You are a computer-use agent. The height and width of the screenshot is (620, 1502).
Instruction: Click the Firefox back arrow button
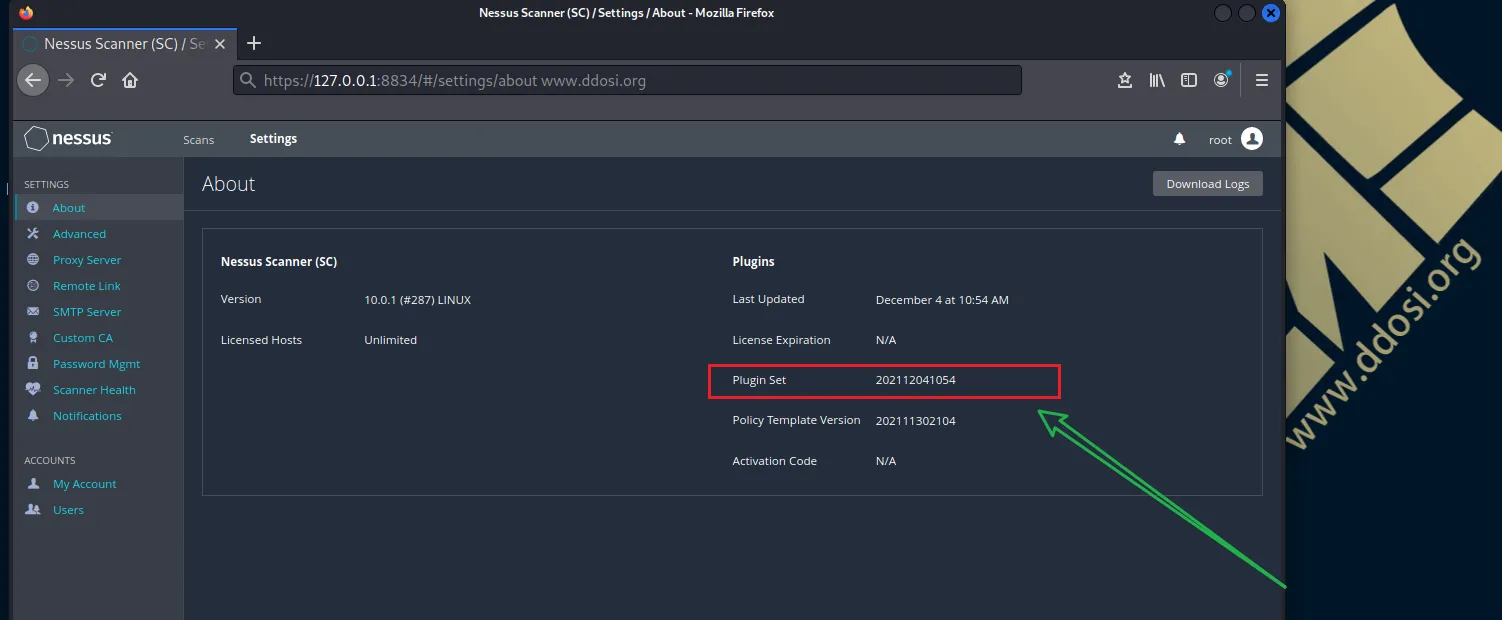coord(33,80)
